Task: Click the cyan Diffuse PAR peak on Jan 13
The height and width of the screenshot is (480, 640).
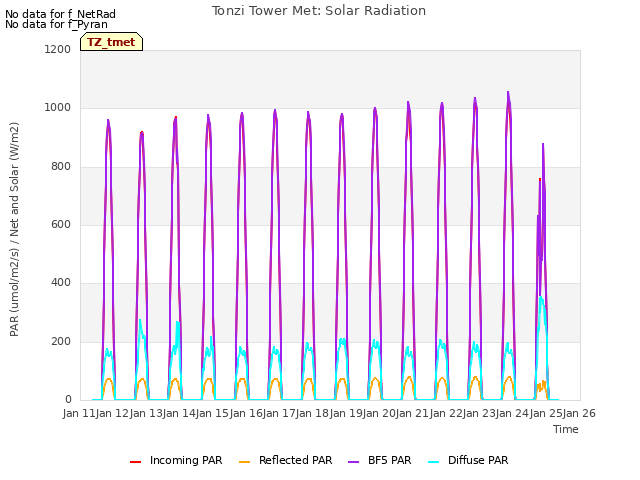Action: [x=140, y=320]
